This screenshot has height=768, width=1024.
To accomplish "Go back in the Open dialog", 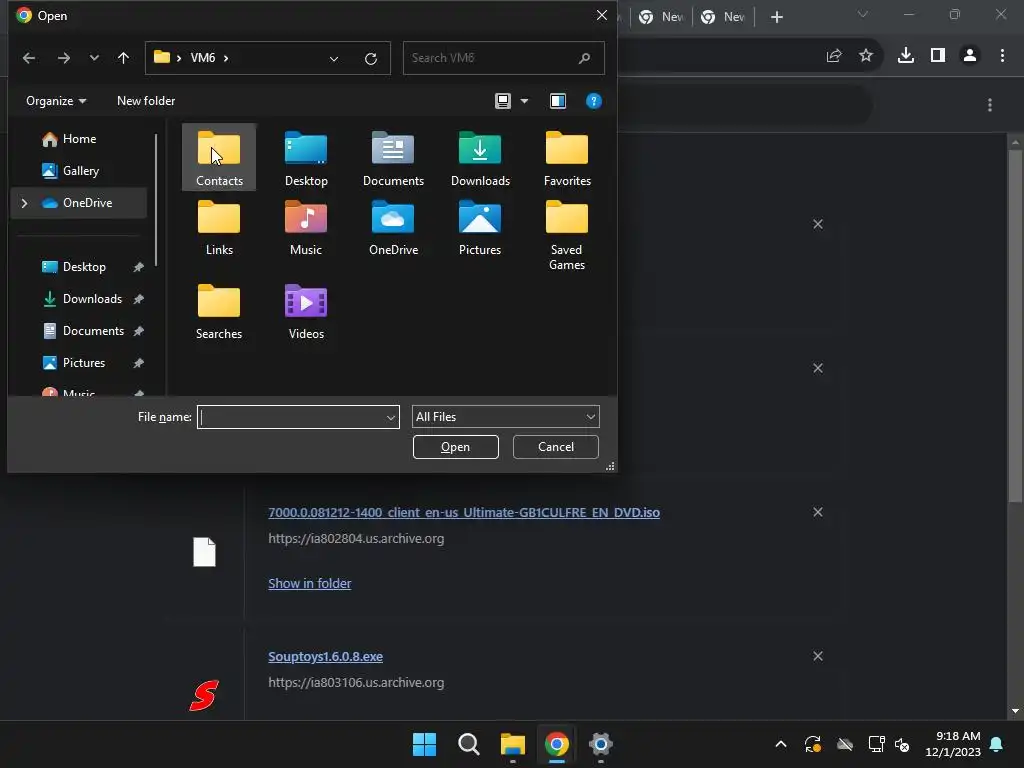I will (29, 58).
